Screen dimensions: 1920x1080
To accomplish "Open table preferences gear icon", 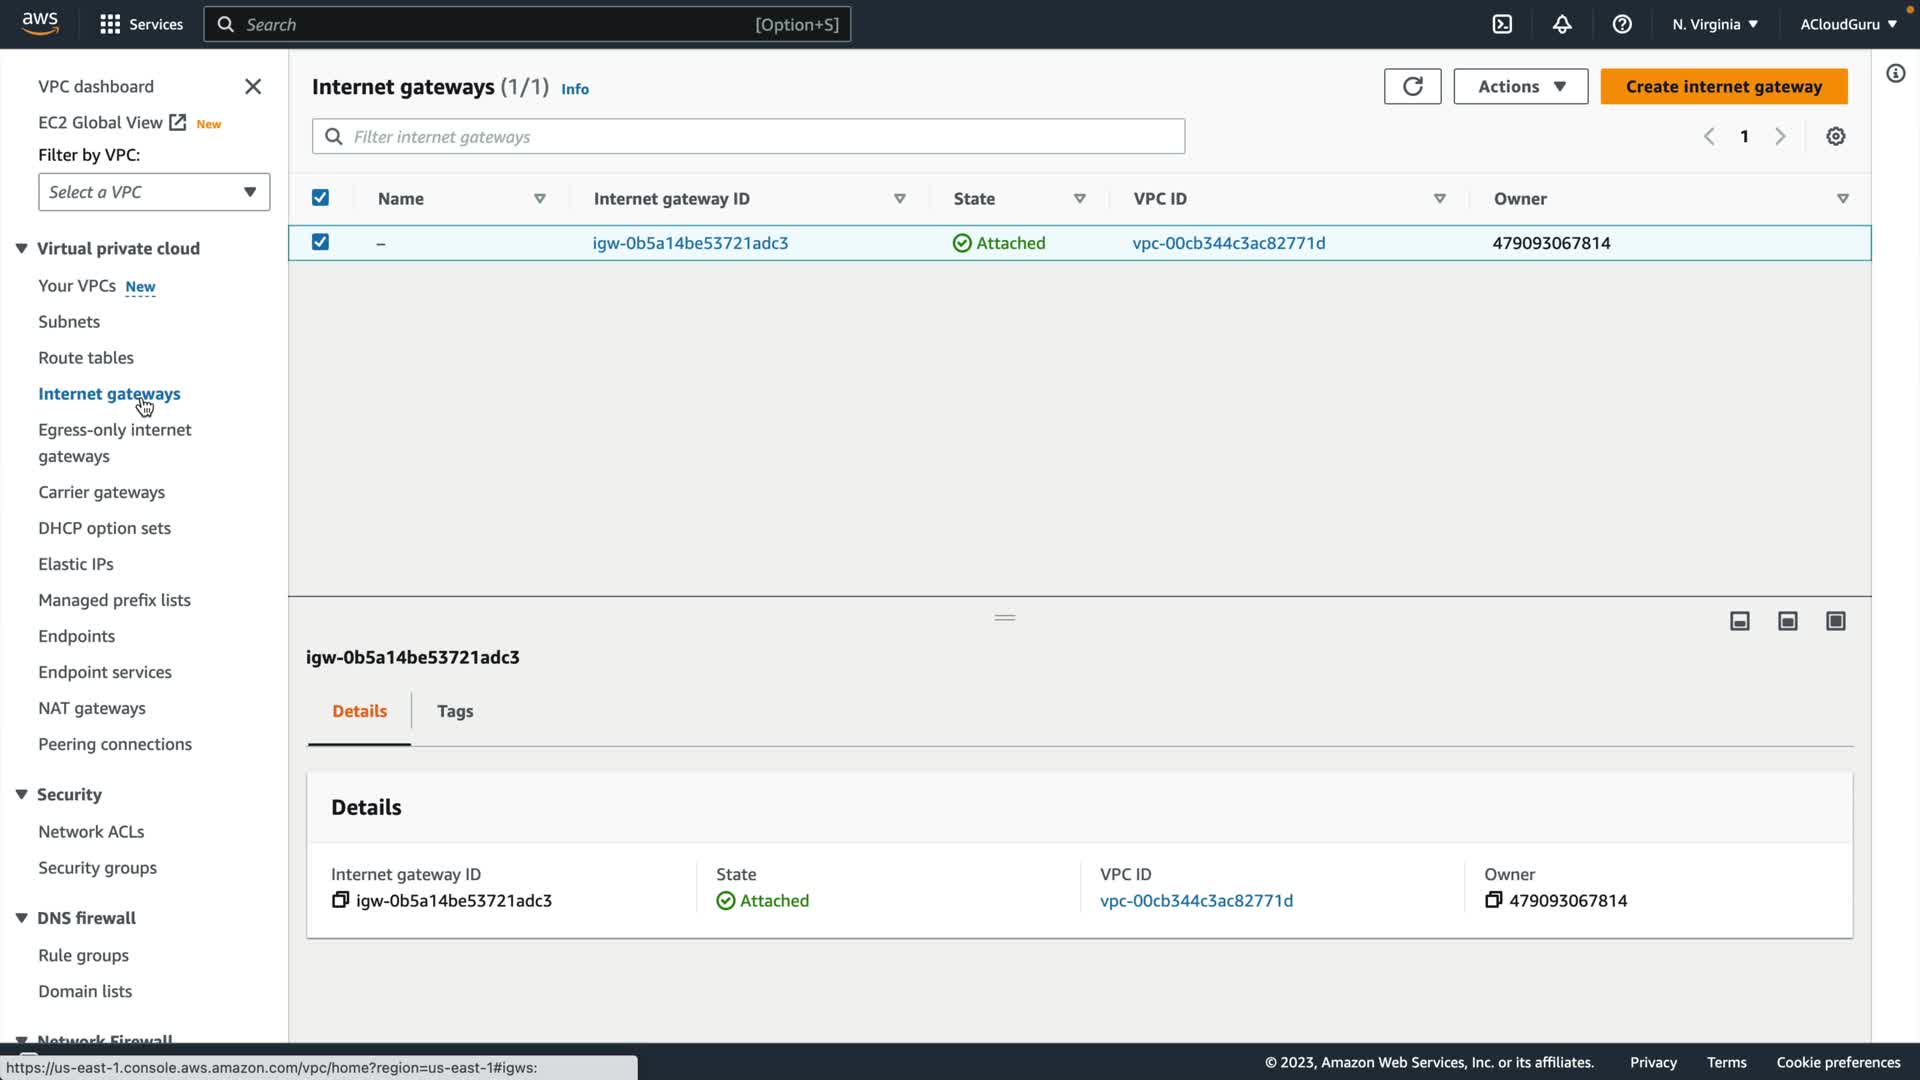I will click(x=1836, y=136).
